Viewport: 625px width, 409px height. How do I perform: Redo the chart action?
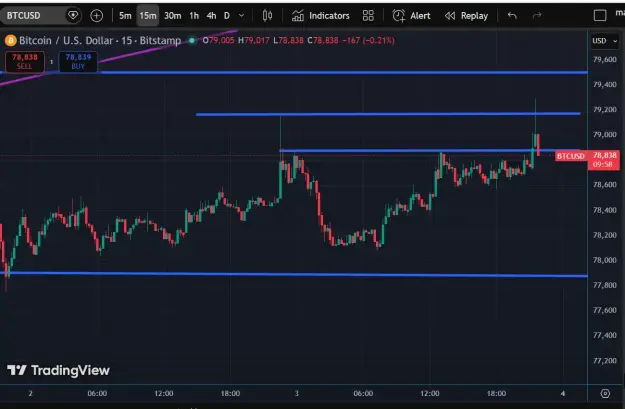(537, 16)
